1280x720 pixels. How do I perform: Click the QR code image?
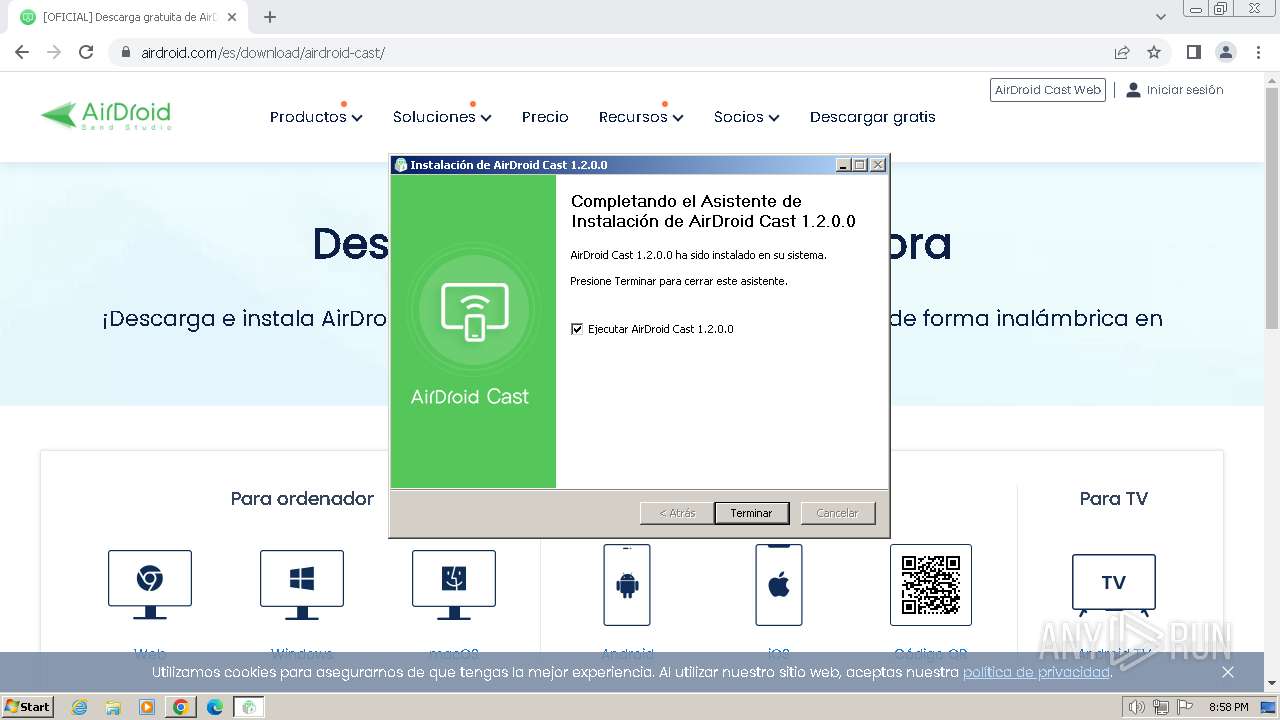[x=931, y=585]
